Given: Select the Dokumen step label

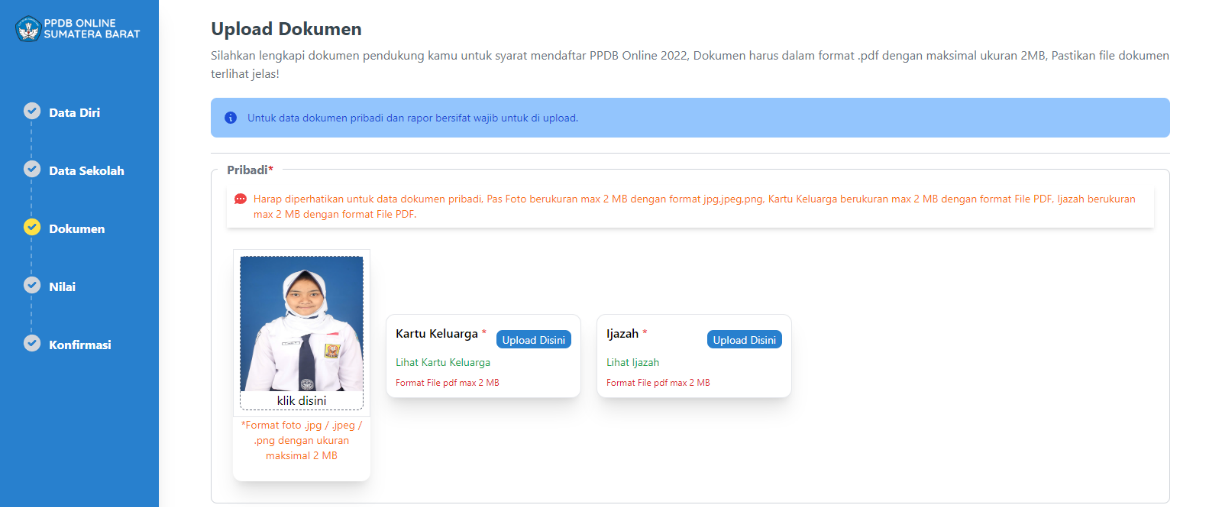Looking at the screenshot, I should [x=77, y=229].
